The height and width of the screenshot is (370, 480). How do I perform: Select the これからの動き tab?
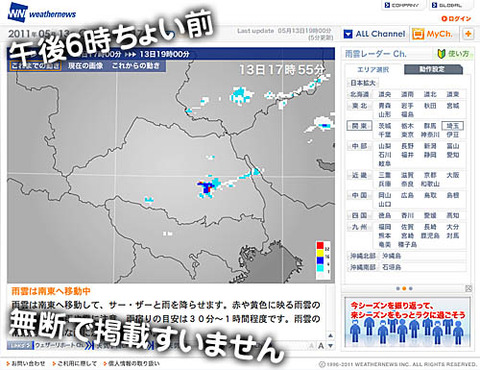[136, 66]
